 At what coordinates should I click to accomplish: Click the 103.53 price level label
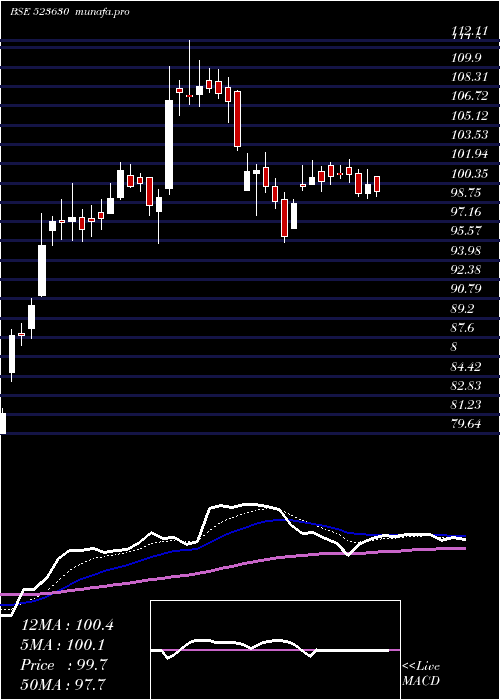(469, 135)
